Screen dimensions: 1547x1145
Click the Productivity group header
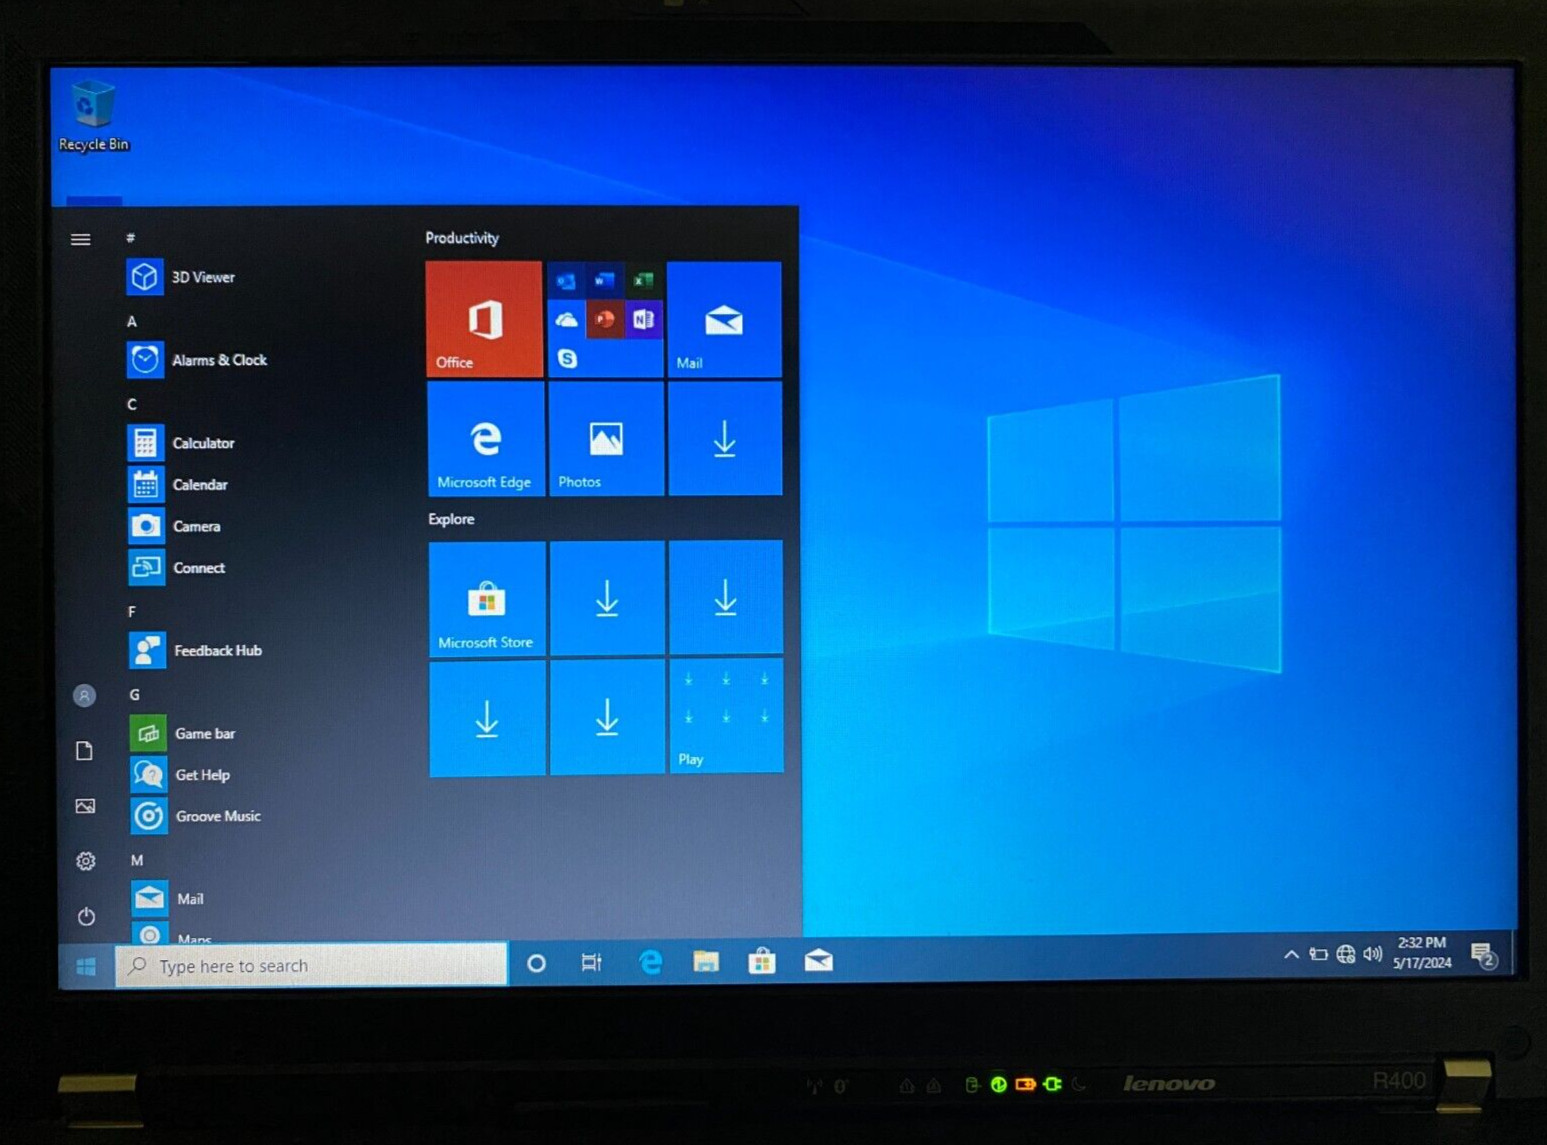point(462,238)
